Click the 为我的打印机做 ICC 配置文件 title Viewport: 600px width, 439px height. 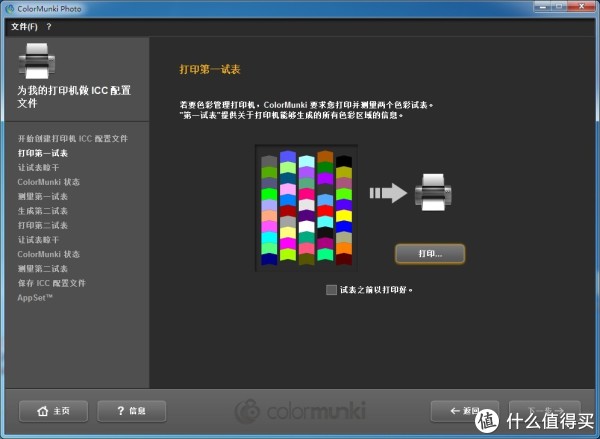[74, 96]
